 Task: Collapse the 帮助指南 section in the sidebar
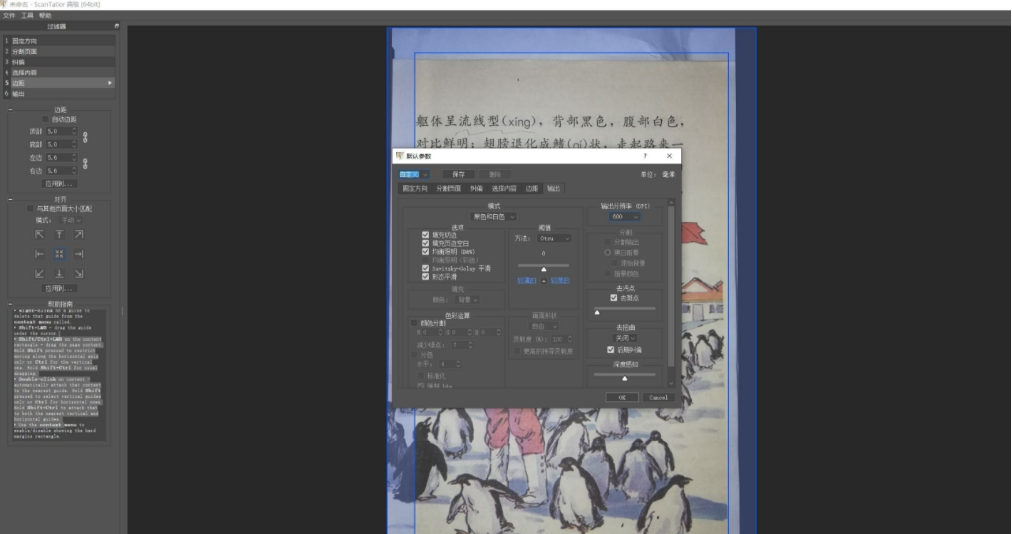10,304
